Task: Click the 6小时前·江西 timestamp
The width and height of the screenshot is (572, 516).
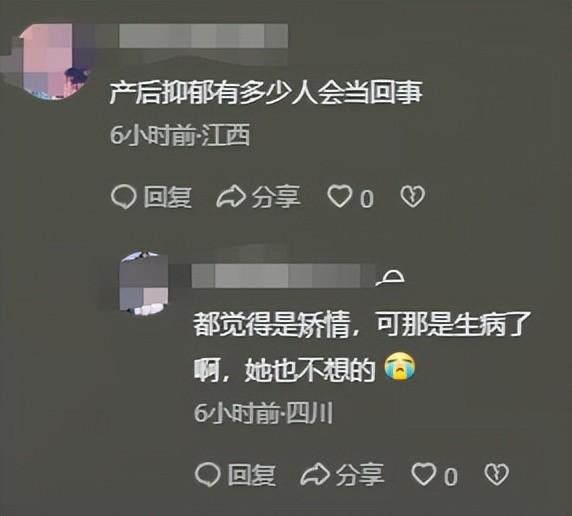Action: (x=180, y=135)
